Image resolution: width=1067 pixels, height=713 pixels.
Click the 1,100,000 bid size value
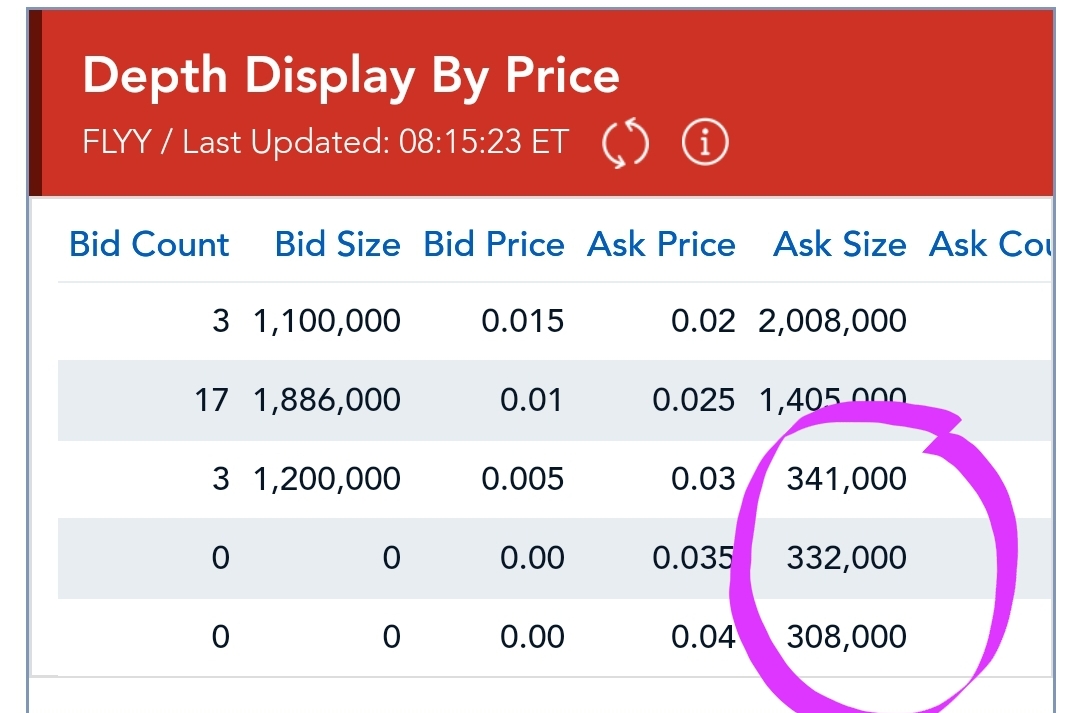point(326,321)
